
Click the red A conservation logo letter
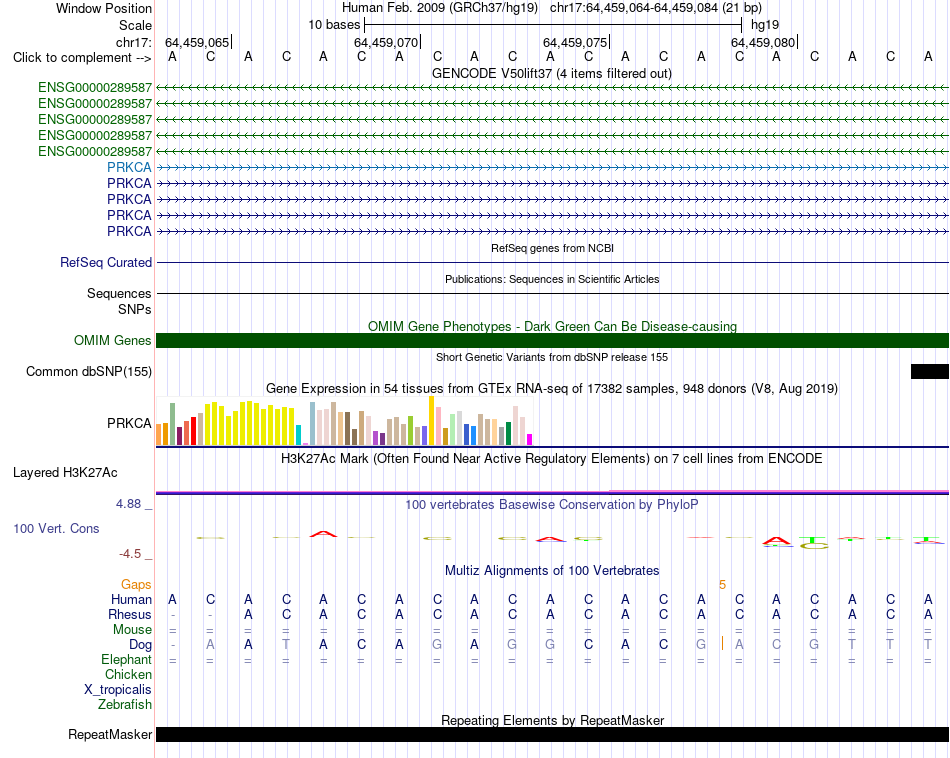(323, 534)
